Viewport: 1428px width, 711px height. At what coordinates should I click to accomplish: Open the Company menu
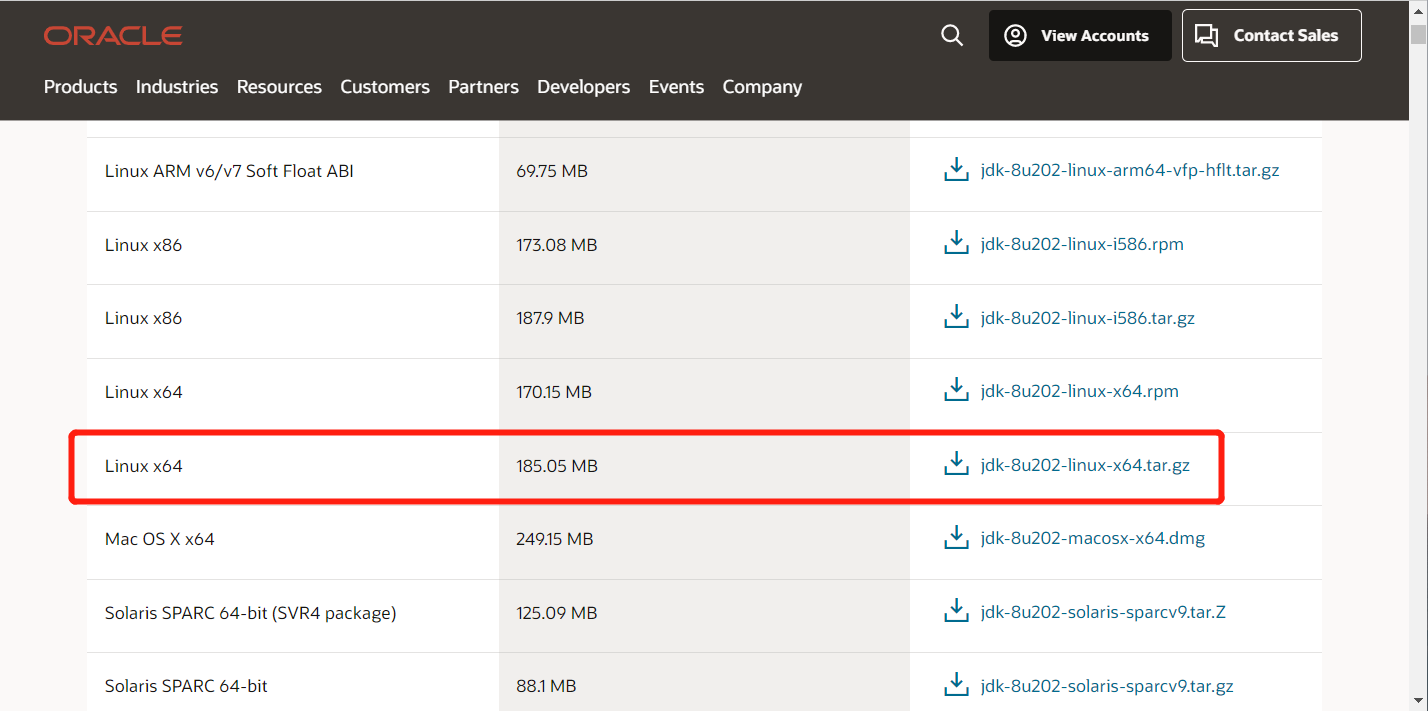[x=762, y=87]
